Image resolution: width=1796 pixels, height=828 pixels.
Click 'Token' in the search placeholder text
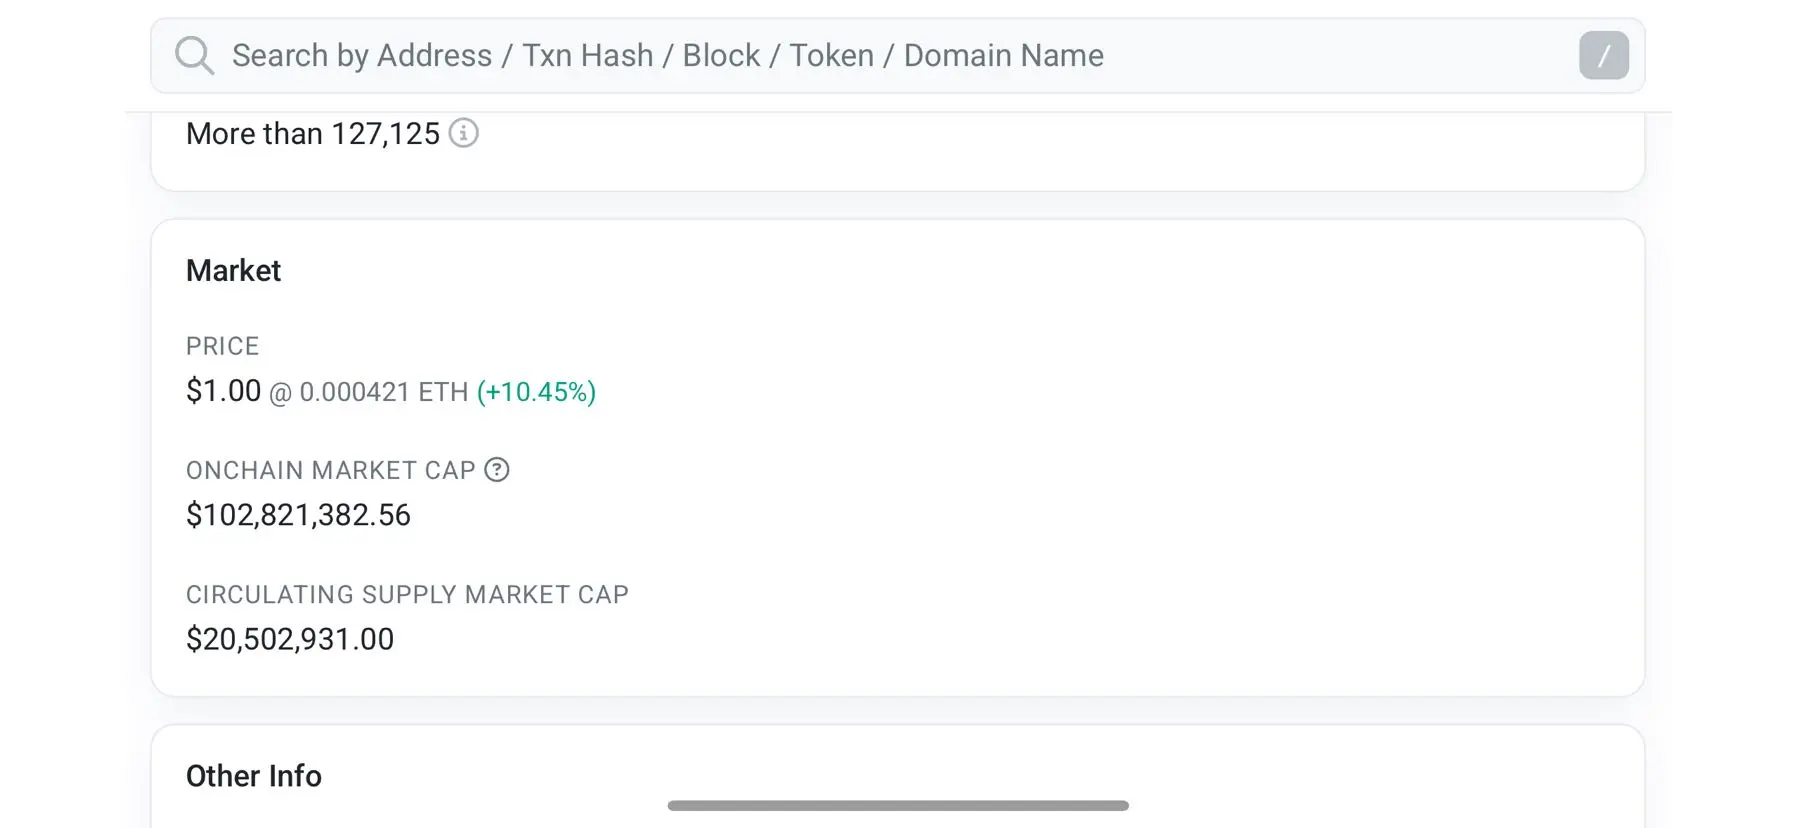(x=831, y=55)
